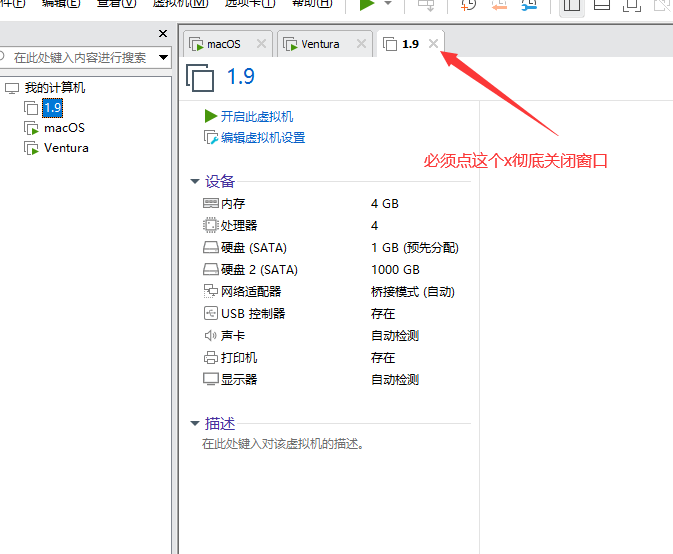Click the 硬盘 (SATA) disk icon
Screen dimensions: 673x554
click(x=211, y=247)
